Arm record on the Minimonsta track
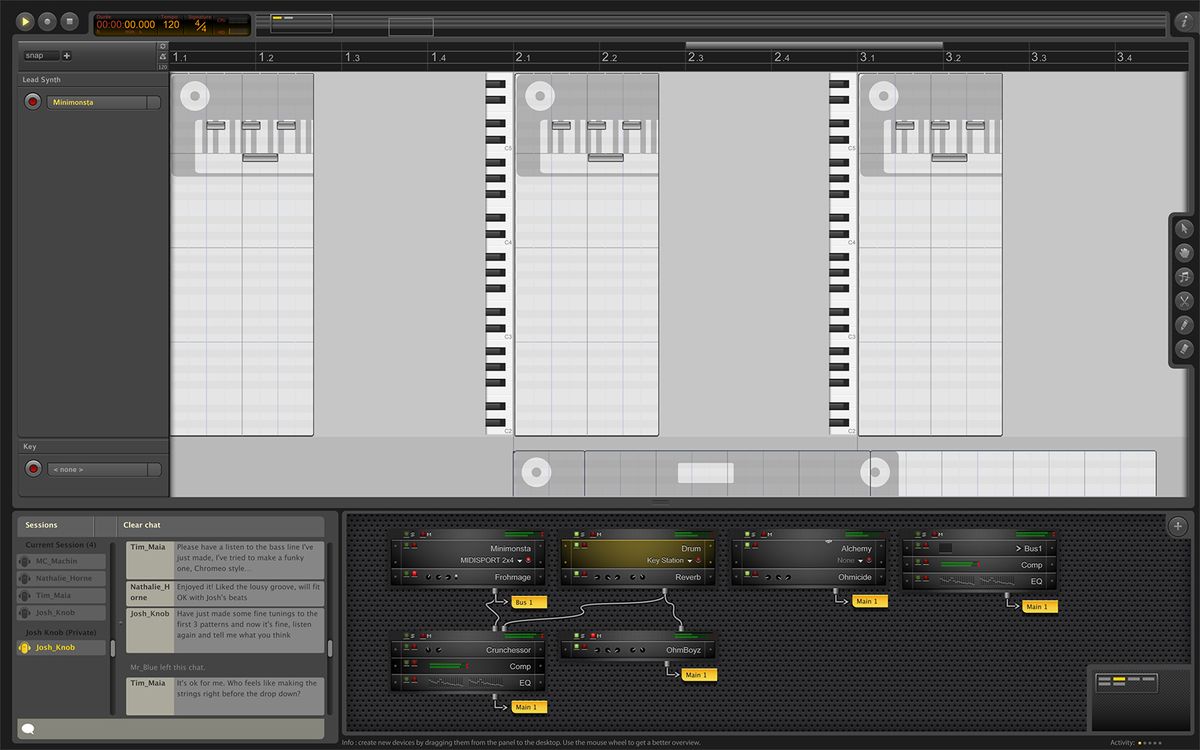 33,101
